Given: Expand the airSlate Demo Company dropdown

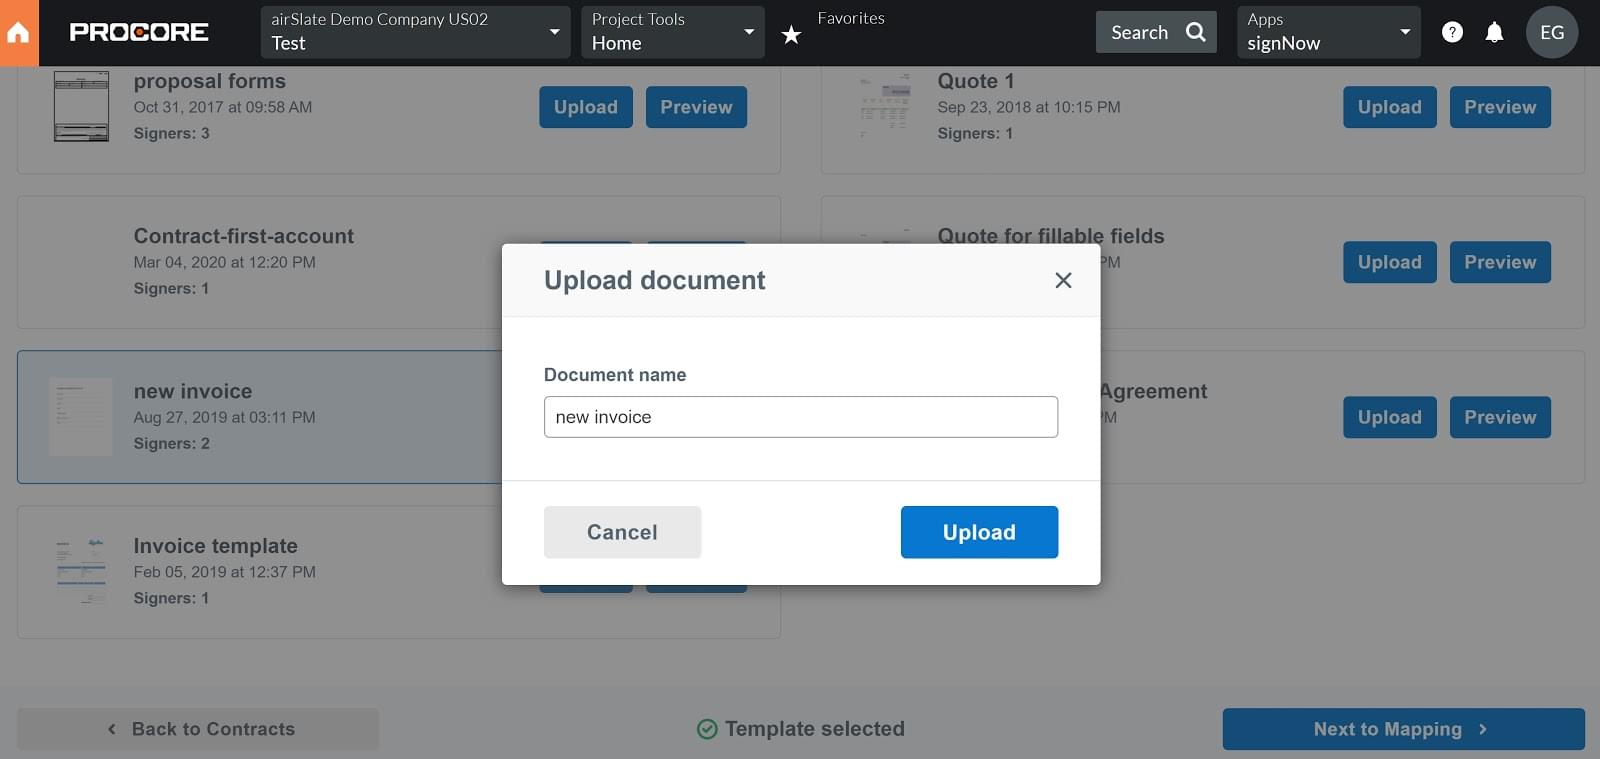Looking at the screenshot, I should click(x=415, y=32).
